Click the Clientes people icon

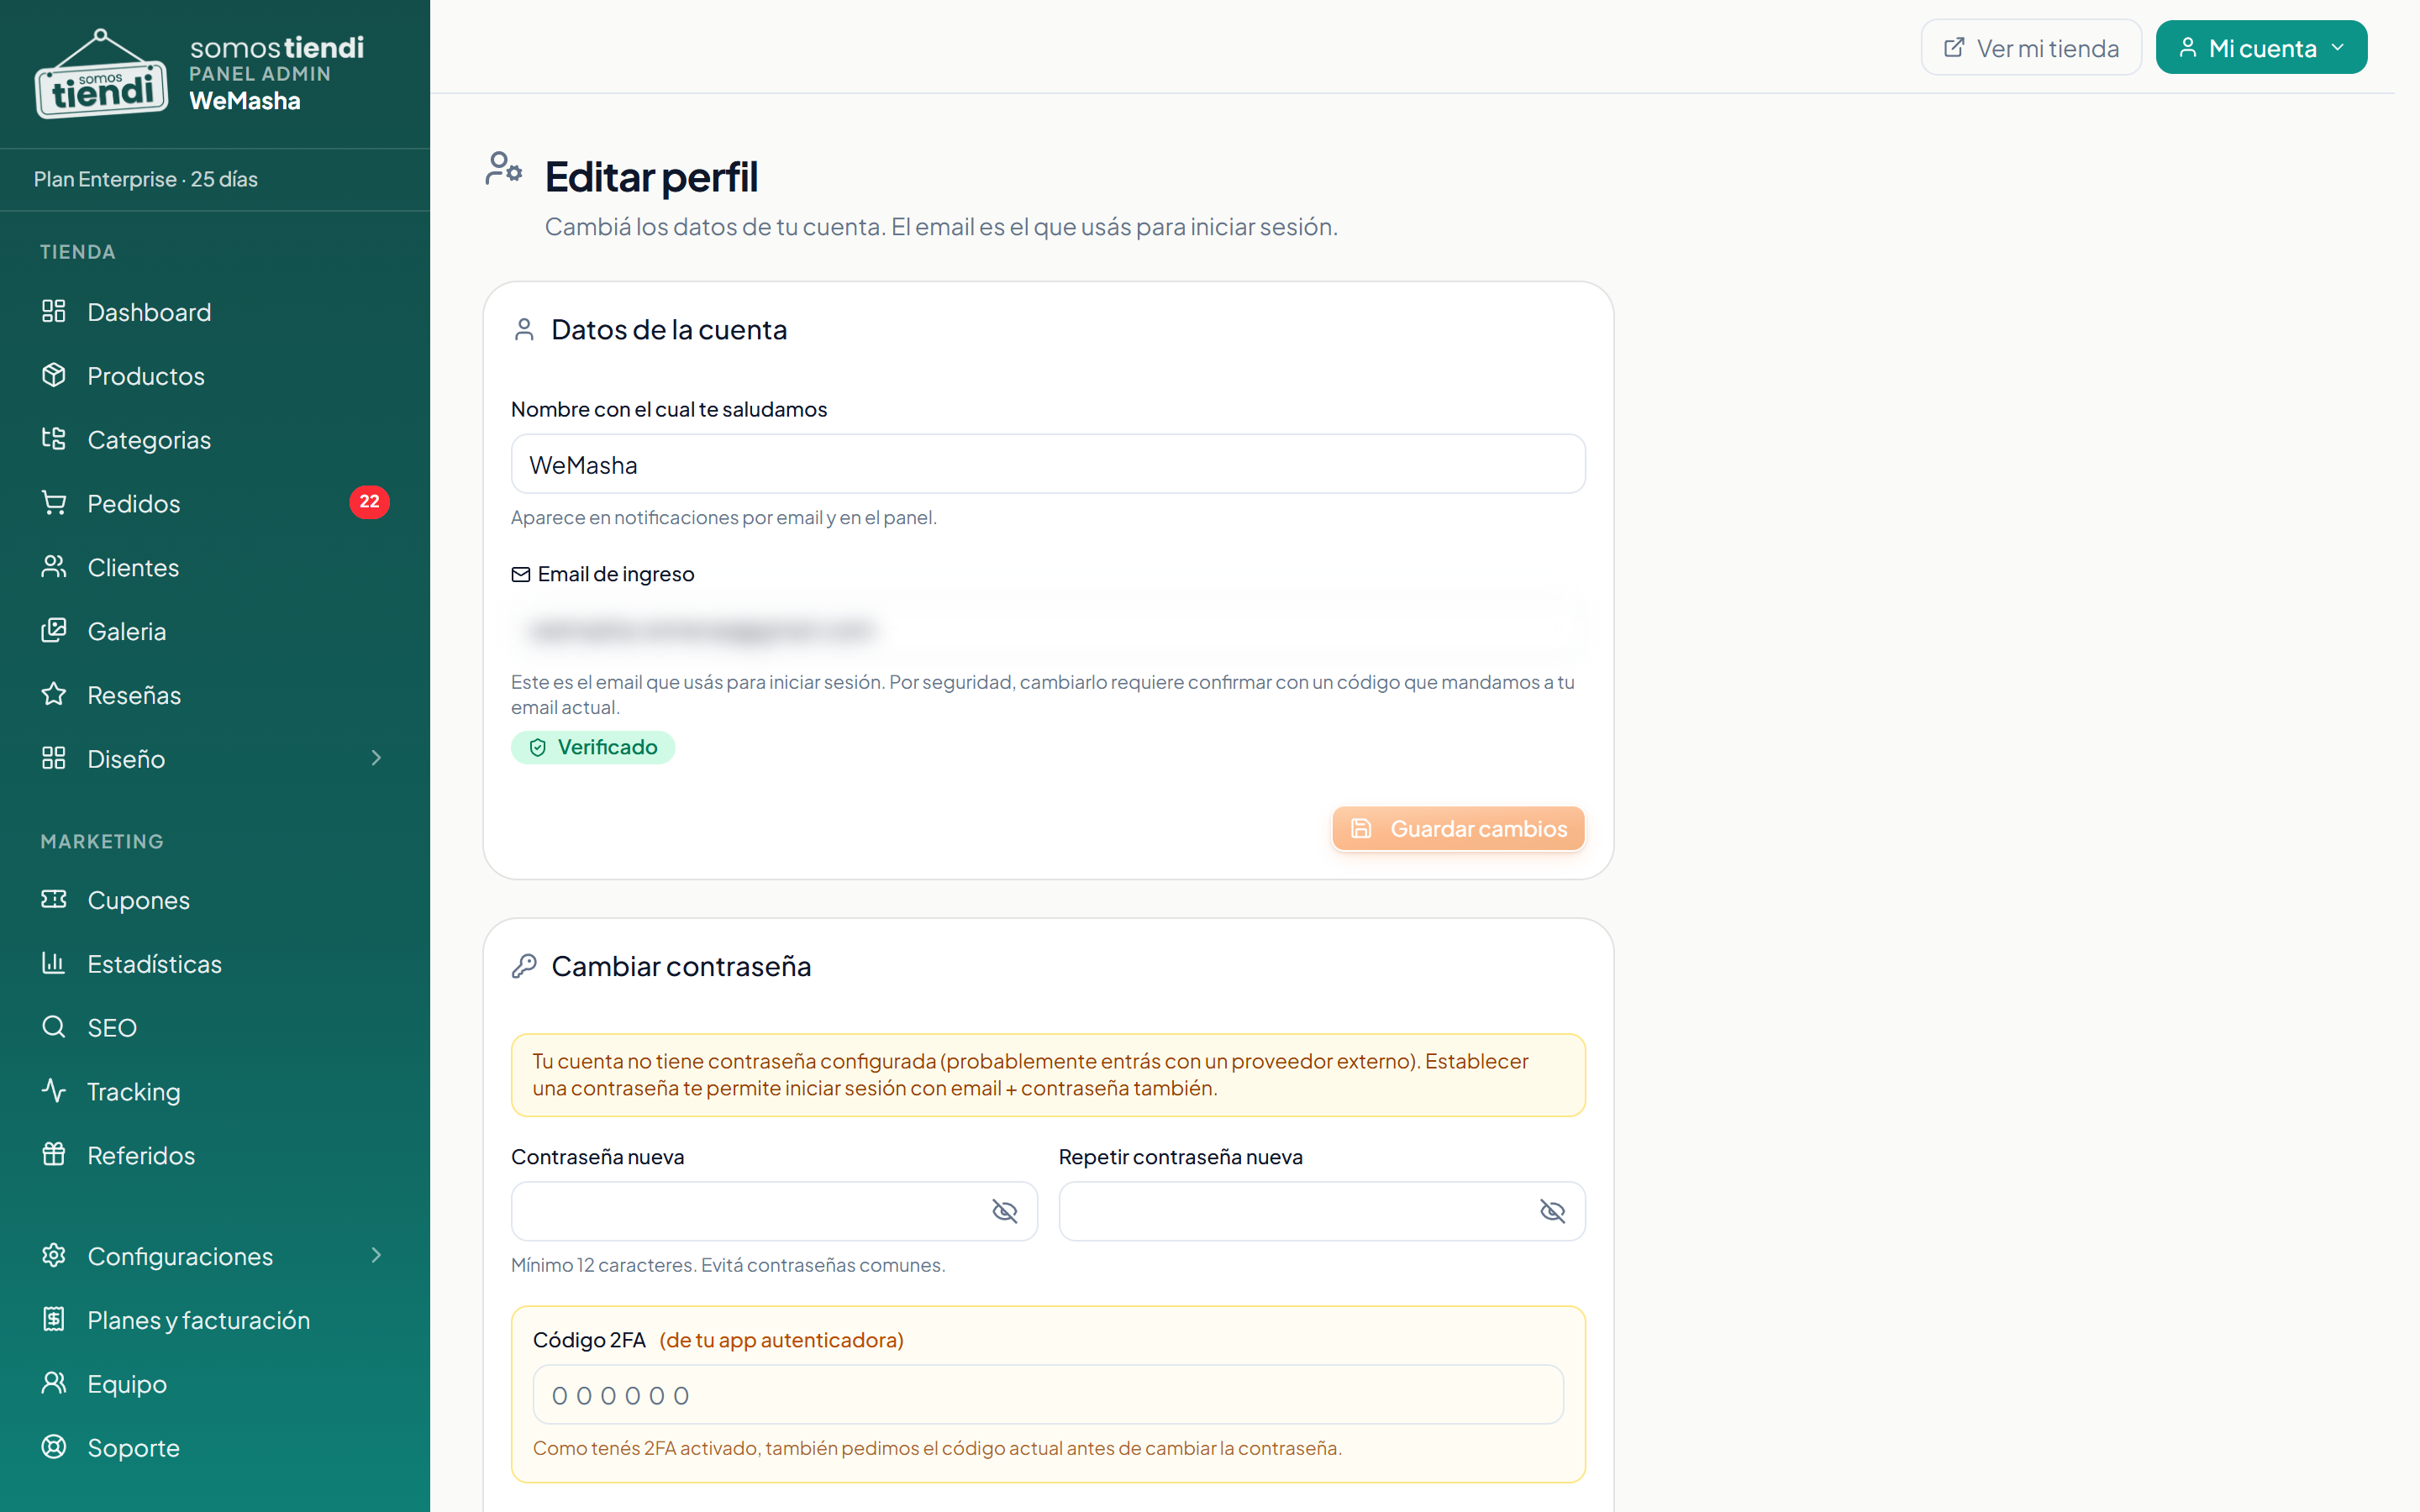(54, 567)
